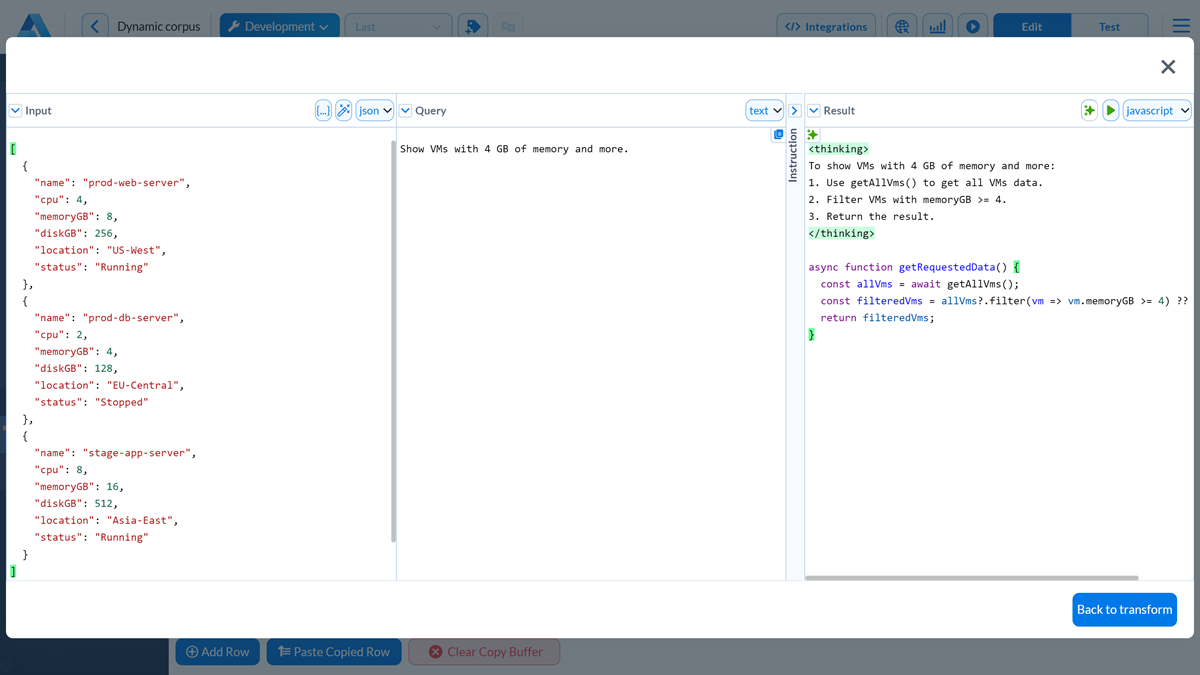Click the green sparkle generate icon in Result header

(1089, 111)
